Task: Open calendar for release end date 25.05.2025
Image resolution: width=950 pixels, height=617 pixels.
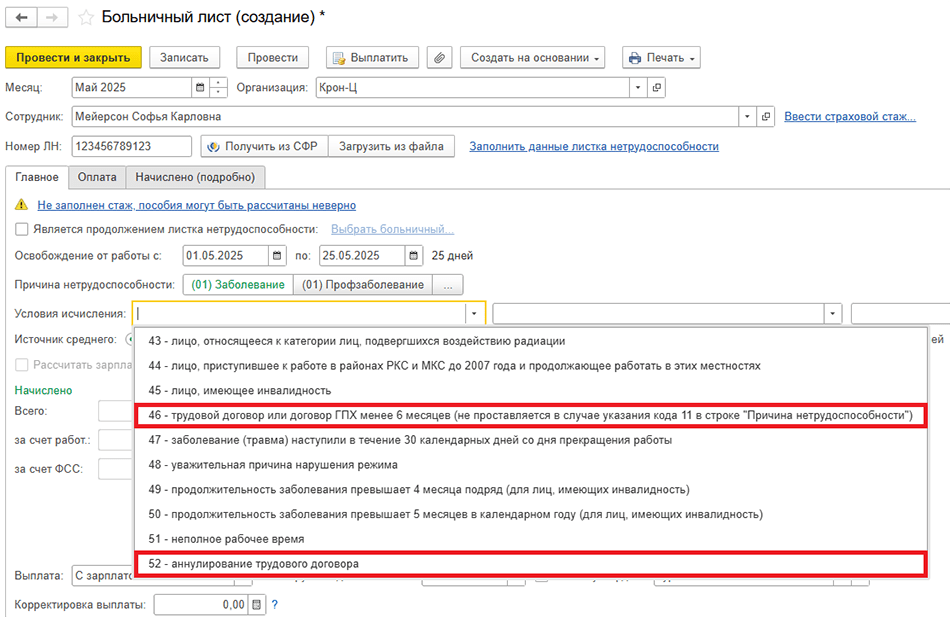Action: pos(414,255)
